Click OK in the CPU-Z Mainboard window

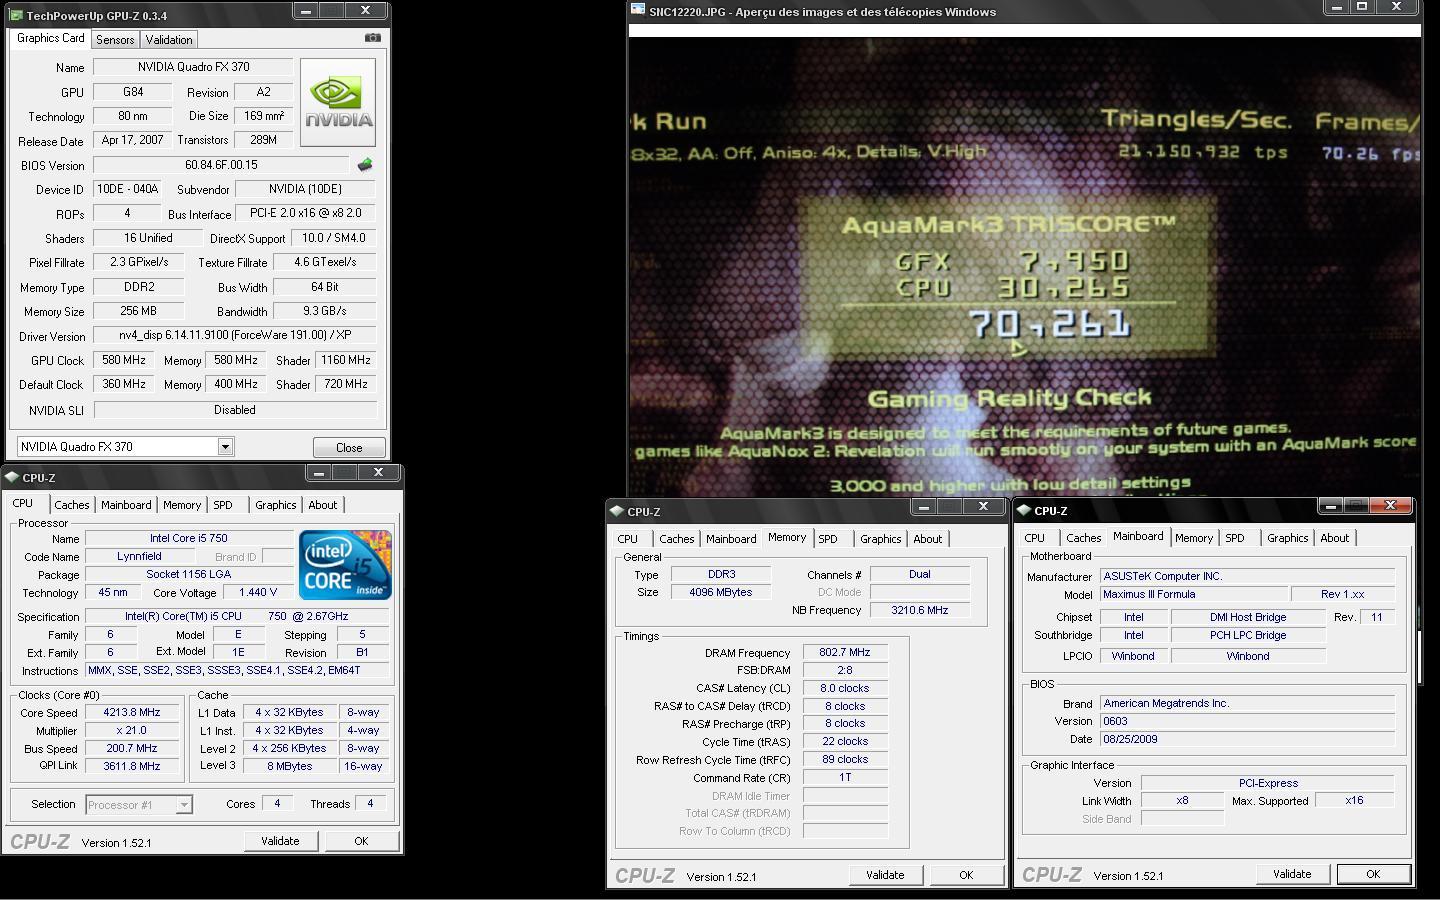click(x=1373, y=874)
